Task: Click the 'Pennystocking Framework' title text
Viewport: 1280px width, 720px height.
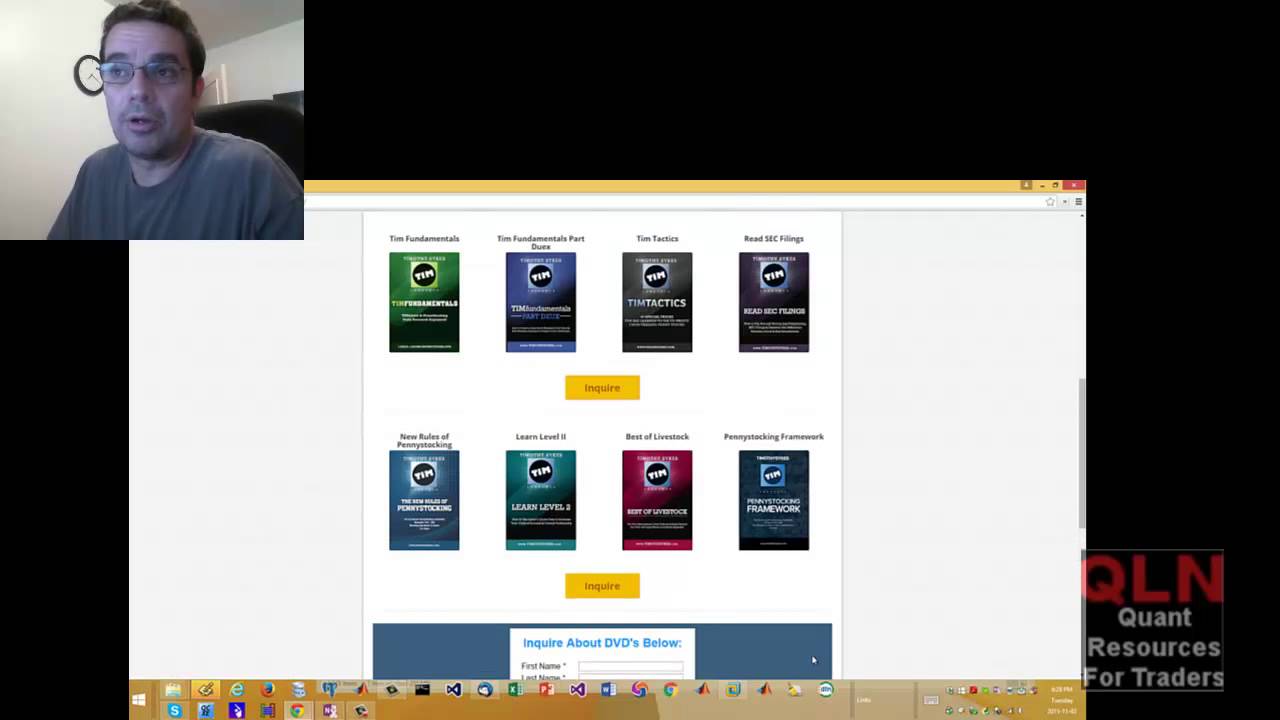Action: 773,436
